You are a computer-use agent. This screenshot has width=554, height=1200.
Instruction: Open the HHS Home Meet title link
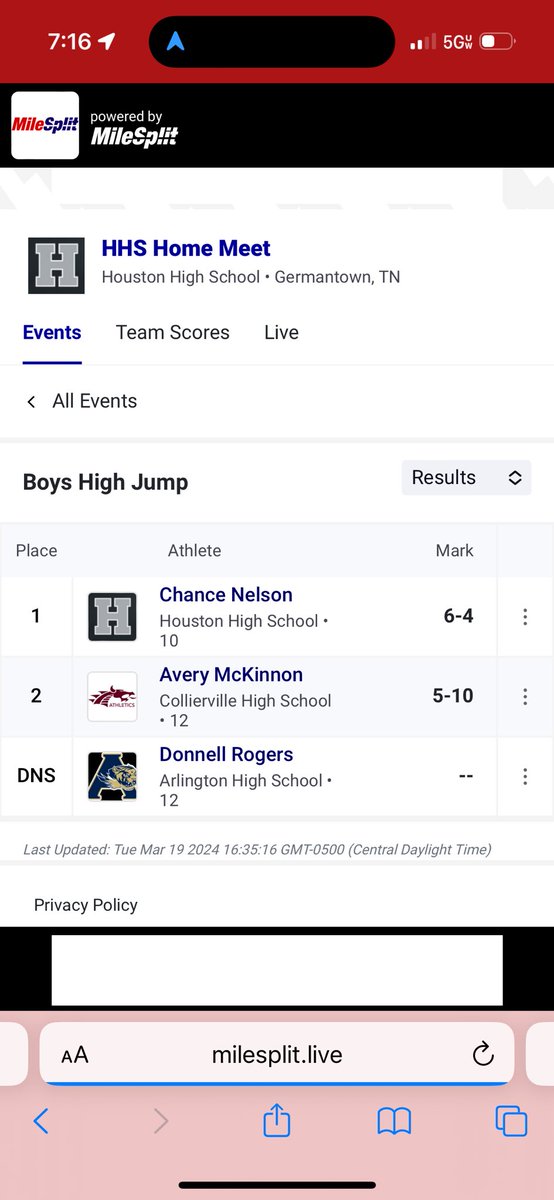tap(186, 248)
